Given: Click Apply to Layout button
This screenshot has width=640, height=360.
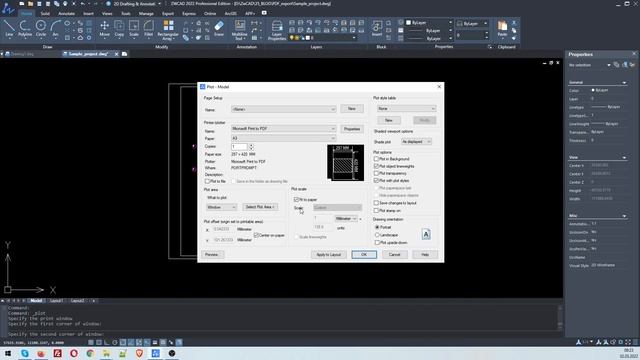Looking at the screenshot, I should 329,255.
